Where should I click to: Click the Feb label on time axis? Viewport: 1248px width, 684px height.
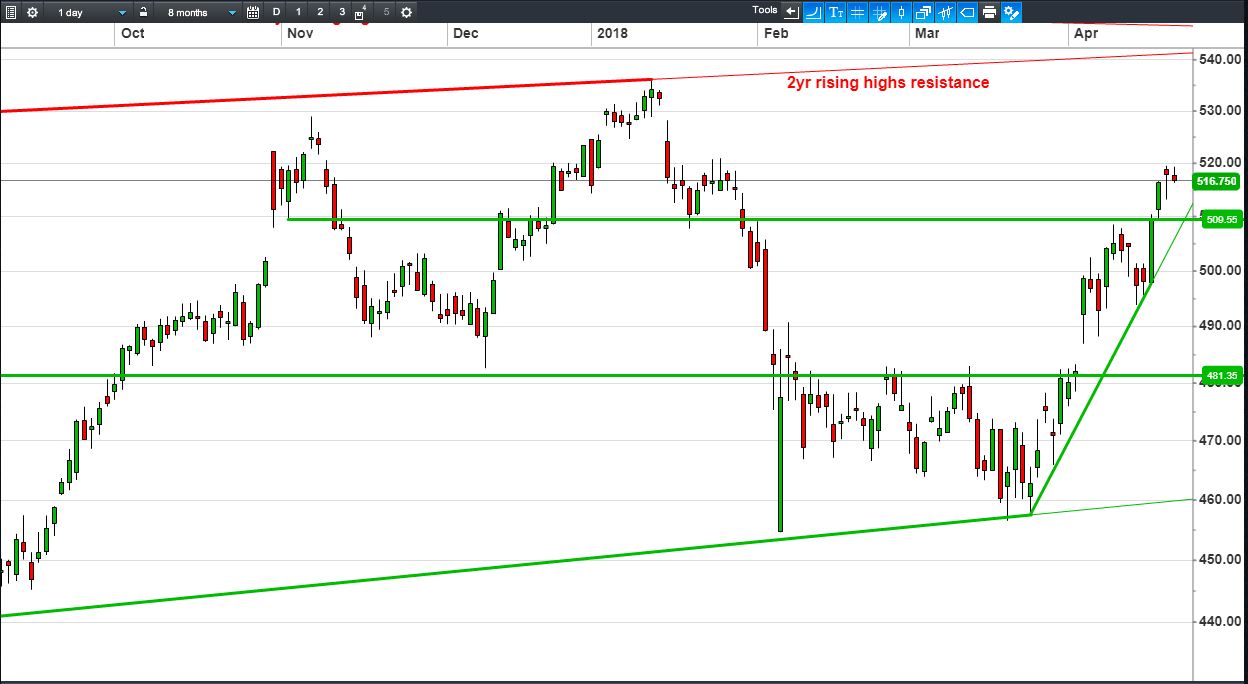[776, 33]
